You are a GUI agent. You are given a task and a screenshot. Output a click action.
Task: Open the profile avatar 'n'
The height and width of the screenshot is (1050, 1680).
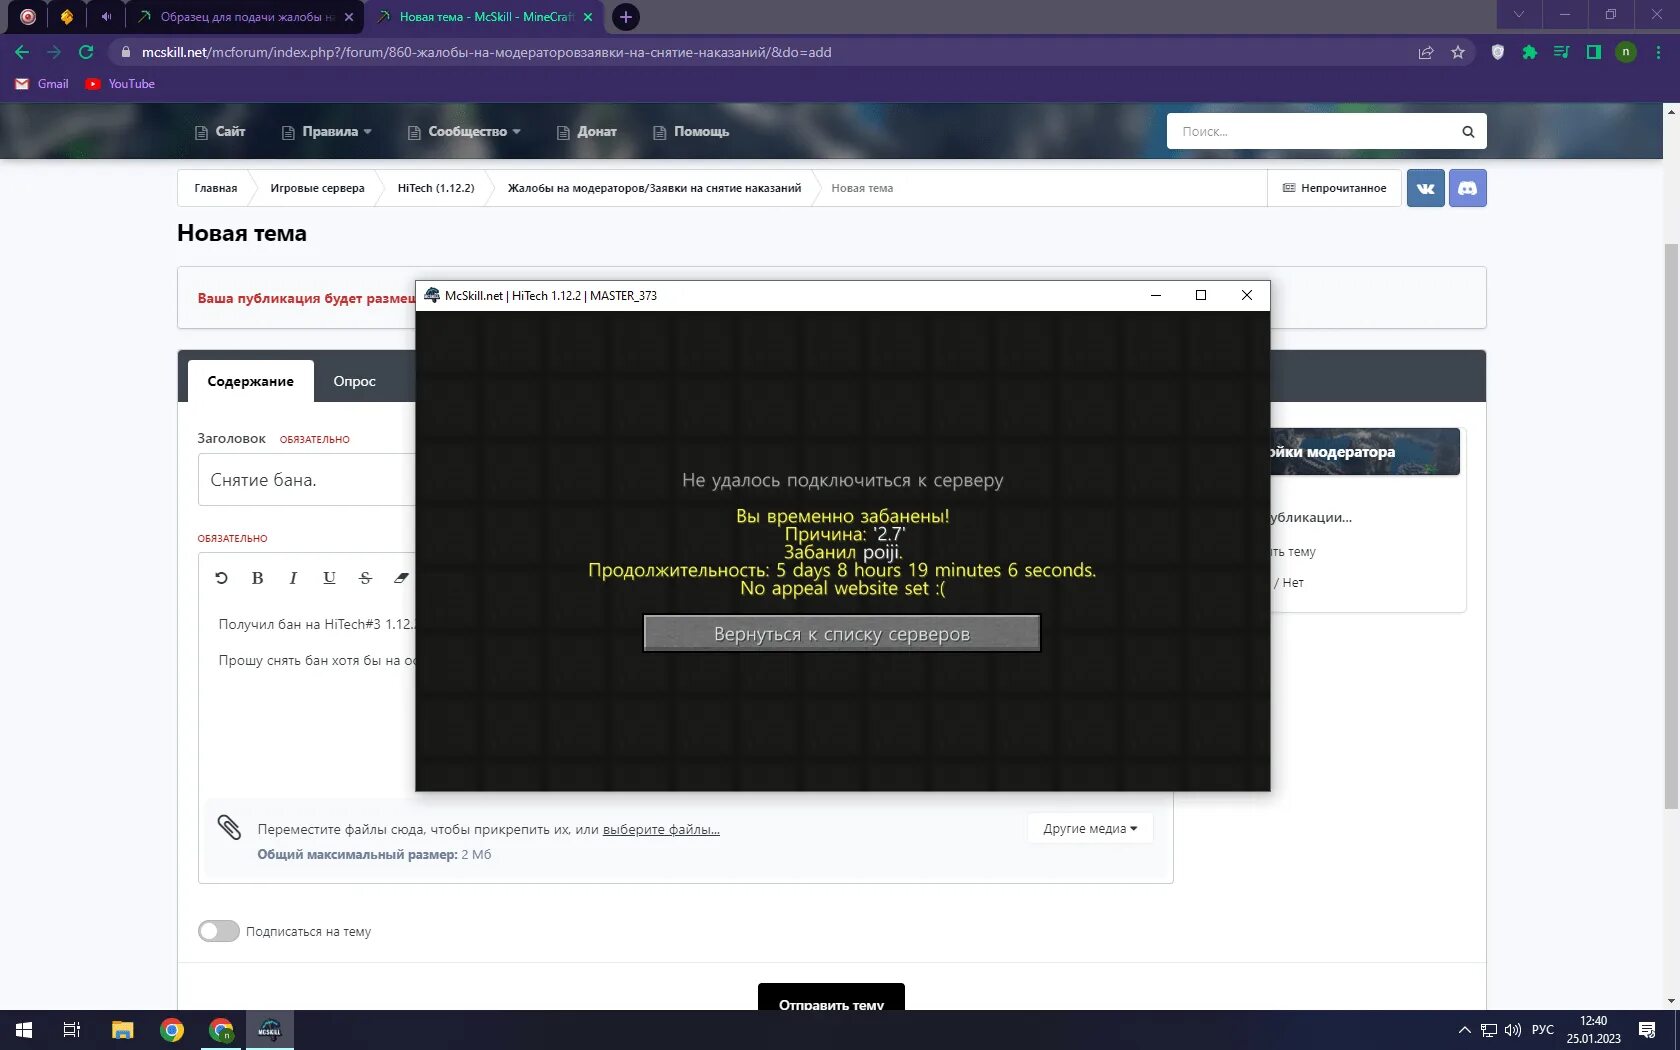click(1626, 52)
